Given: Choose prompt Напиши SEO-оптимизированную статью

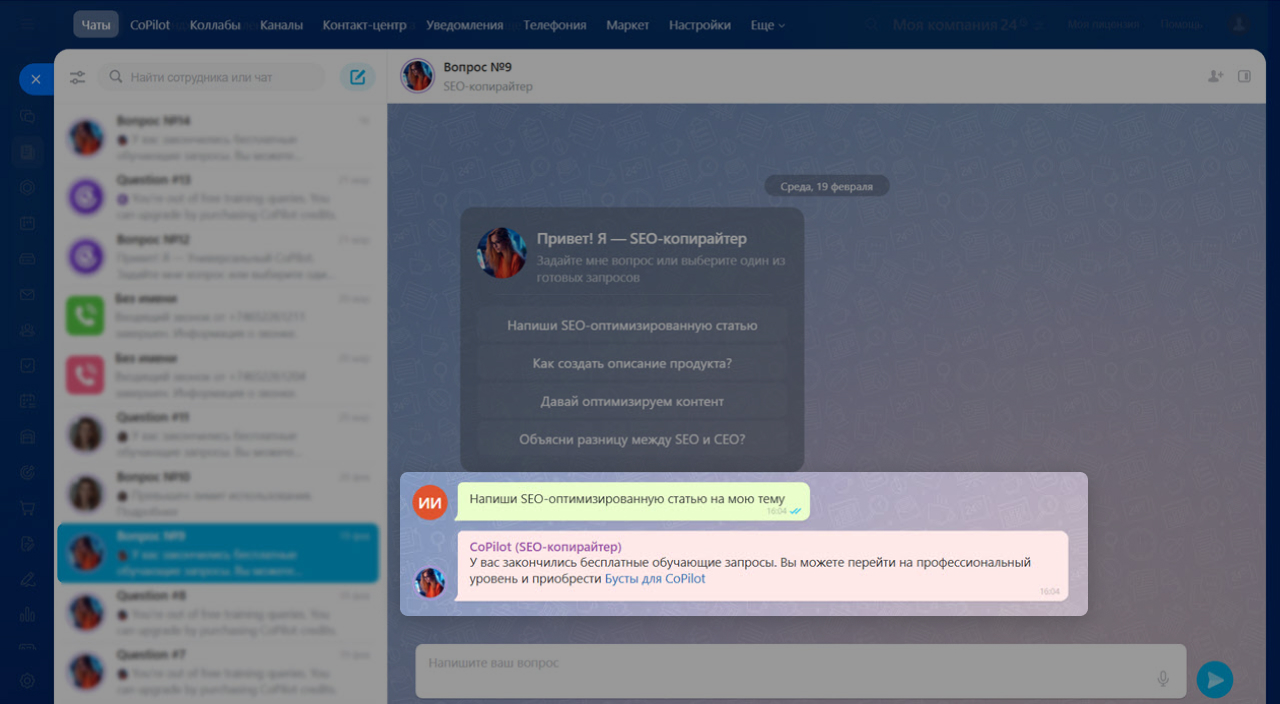Looking at the screenshot, I should (x=632, y=325).
